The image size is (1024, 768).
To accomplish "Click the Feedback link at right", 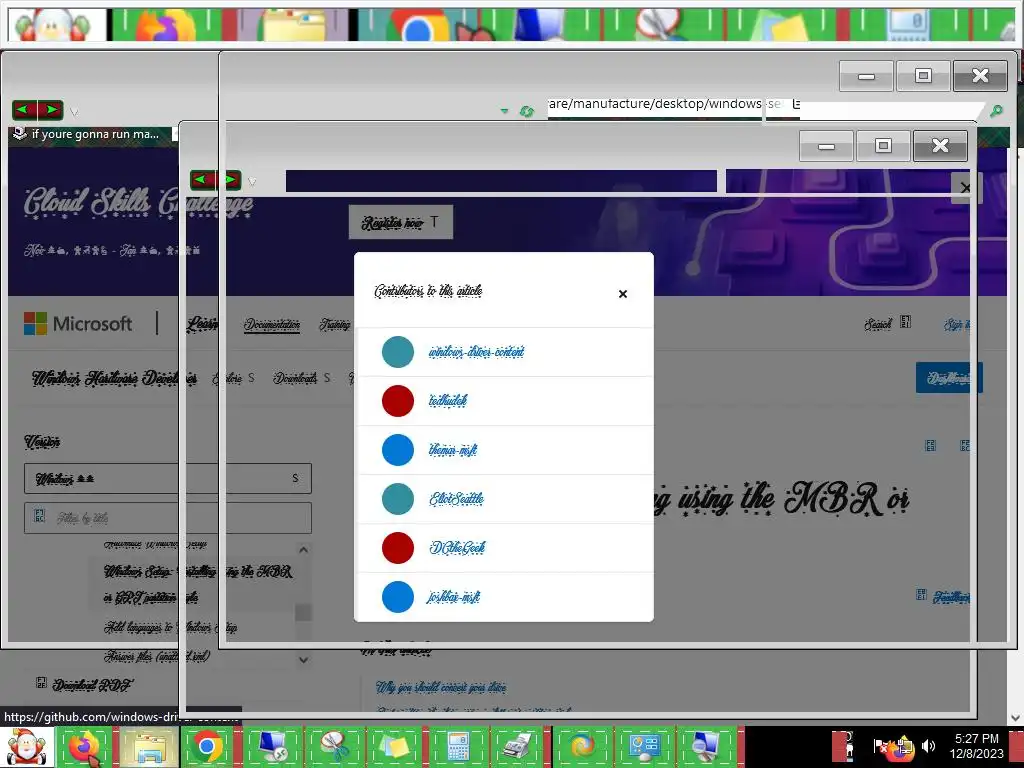I will point(943,596).
